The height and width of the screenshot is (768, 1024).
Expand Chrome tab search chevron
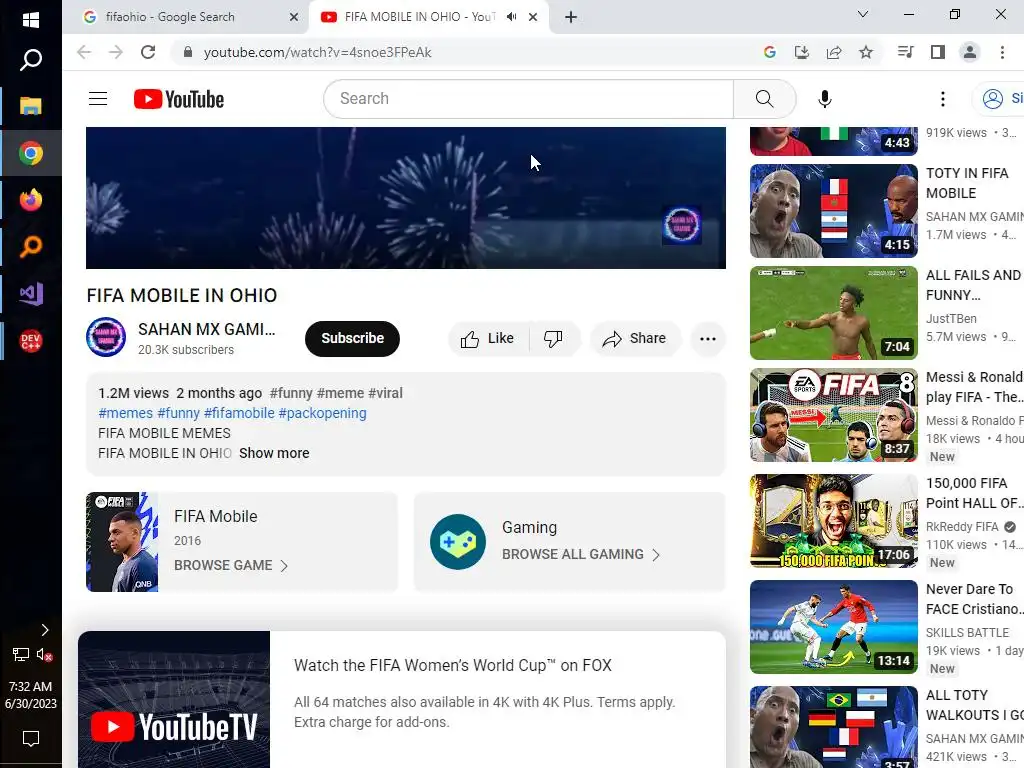[863, 14]
